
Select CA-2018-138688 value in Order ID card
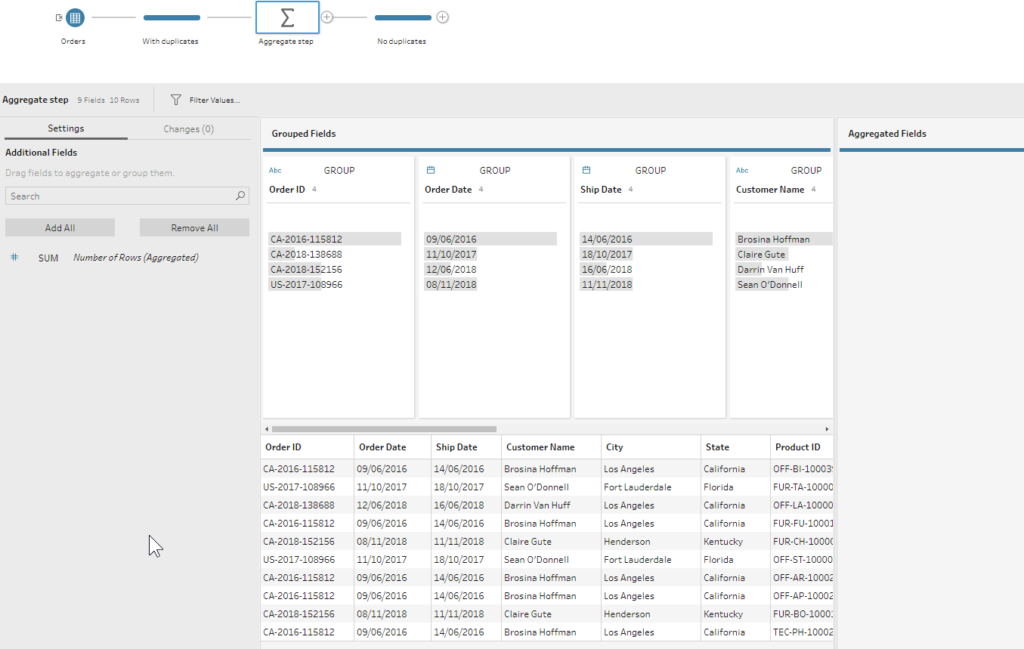tap(306, 255)
